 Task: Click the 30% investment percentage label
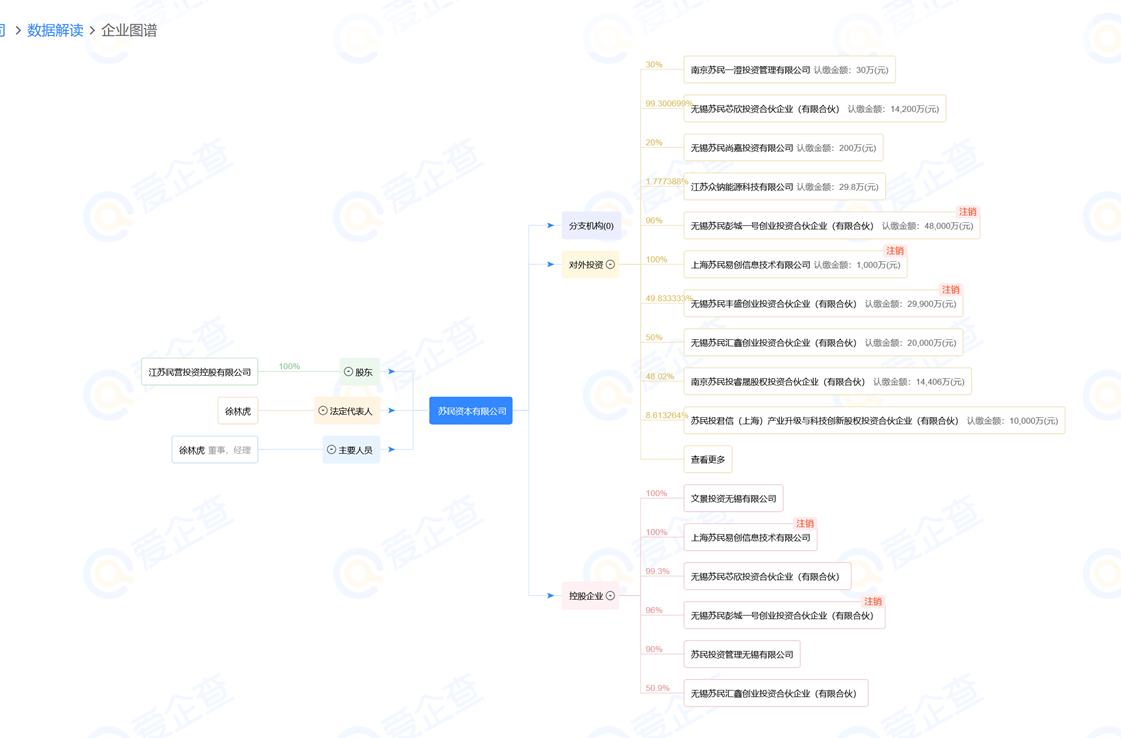(x=653, y=64)
